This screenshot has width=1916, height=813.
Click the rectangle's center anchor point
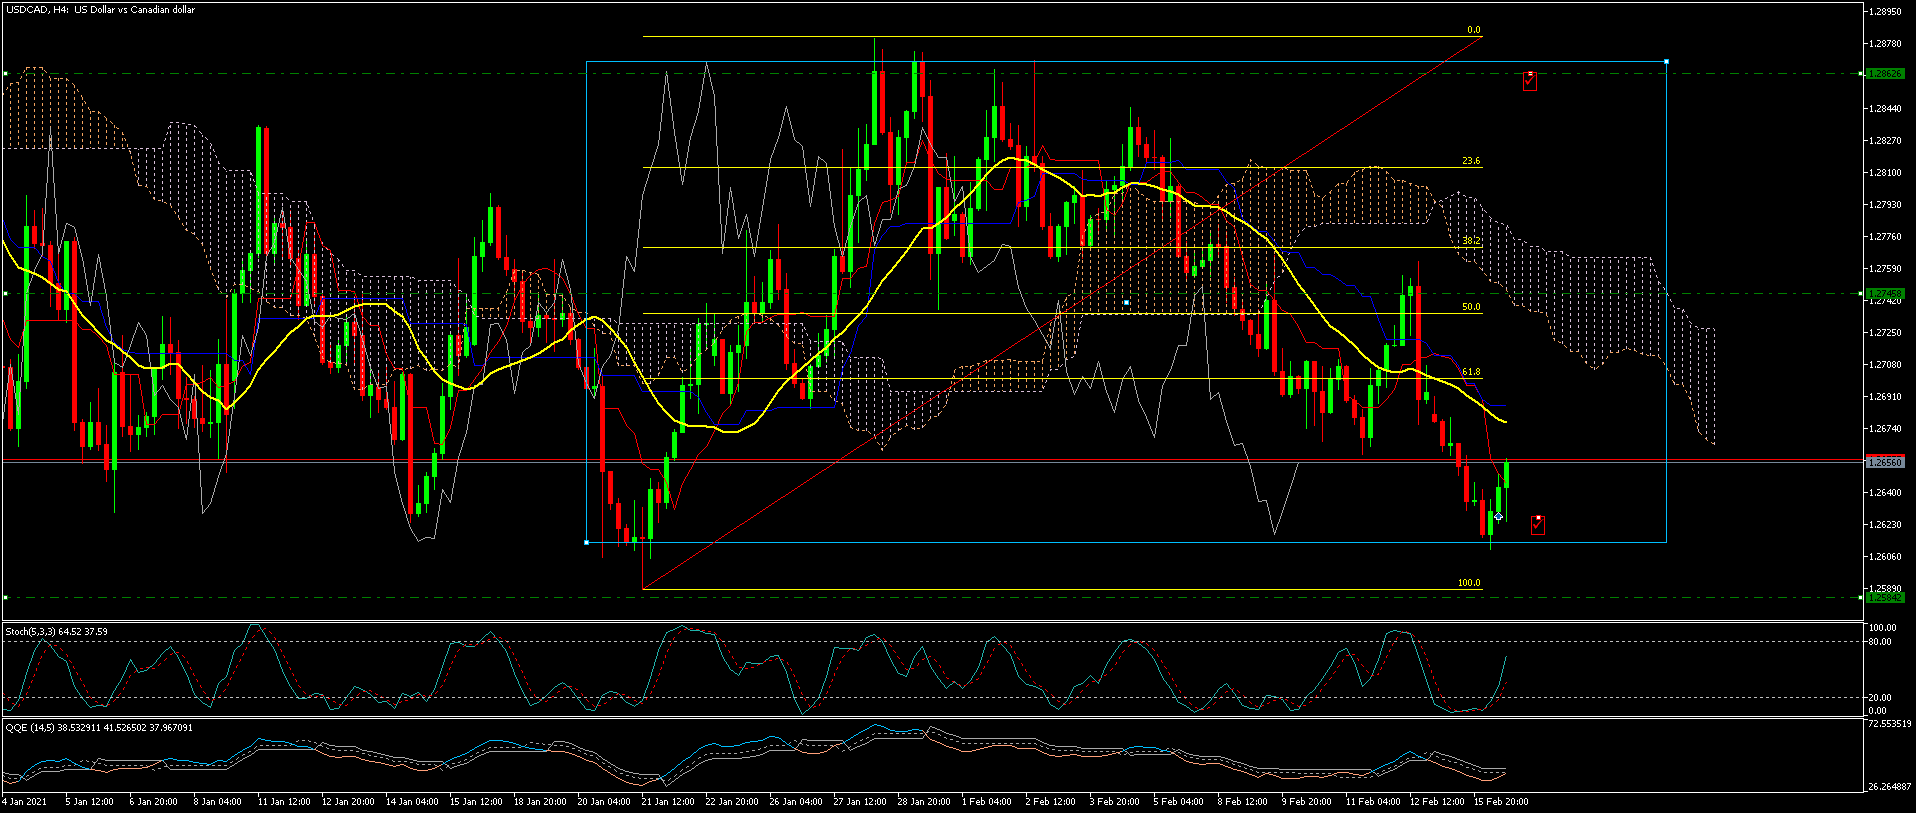click(1127, 302)
